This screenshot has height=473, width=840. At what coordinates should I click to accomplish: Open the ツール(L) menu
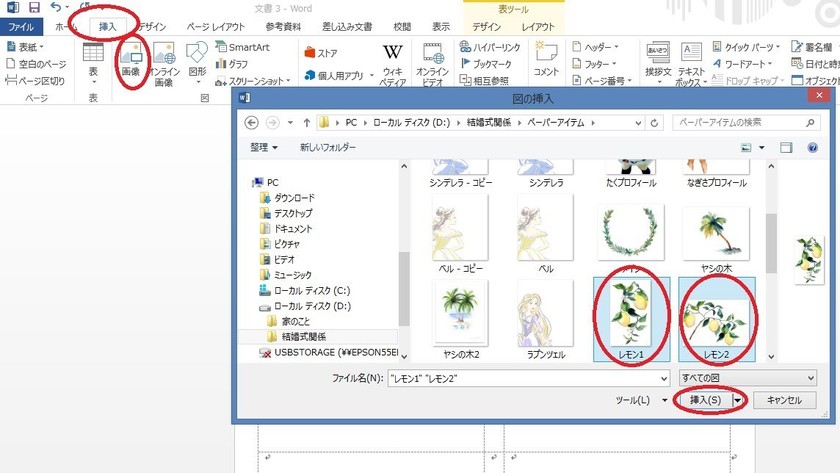click(641, 400)
